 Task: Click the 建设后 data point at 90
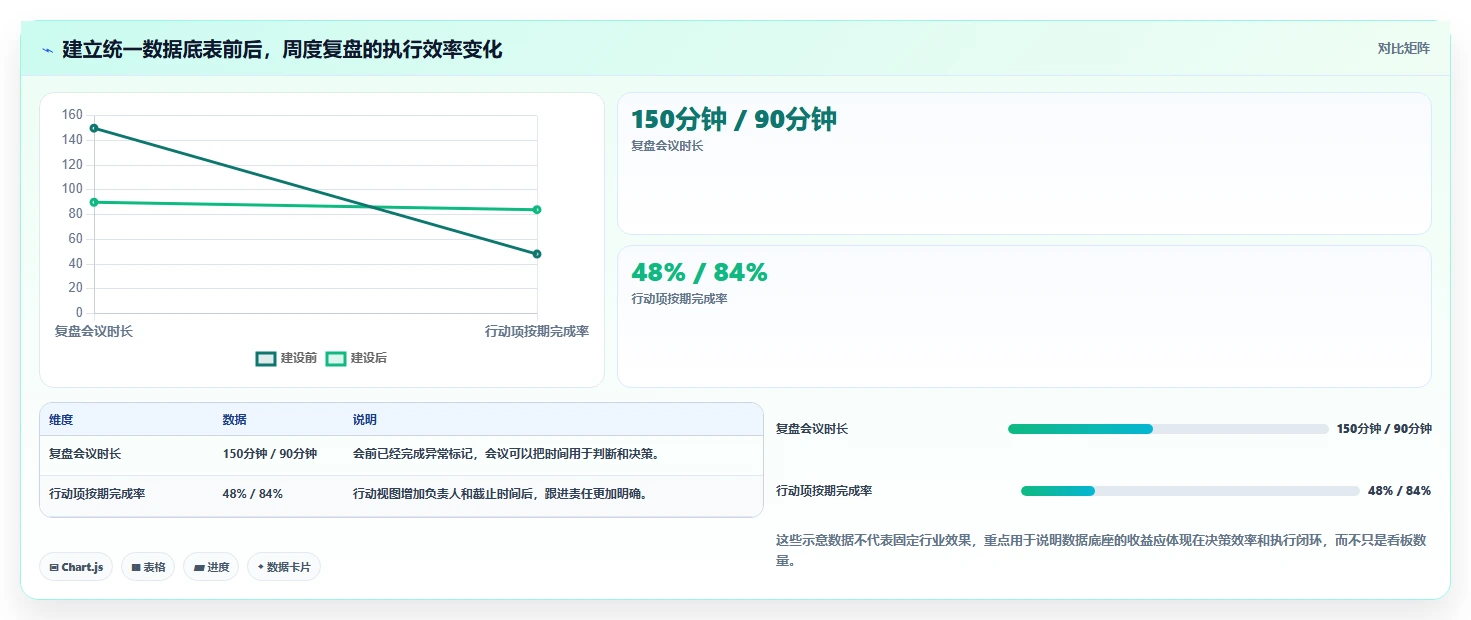pyautogui.click(x=94, y=202)
